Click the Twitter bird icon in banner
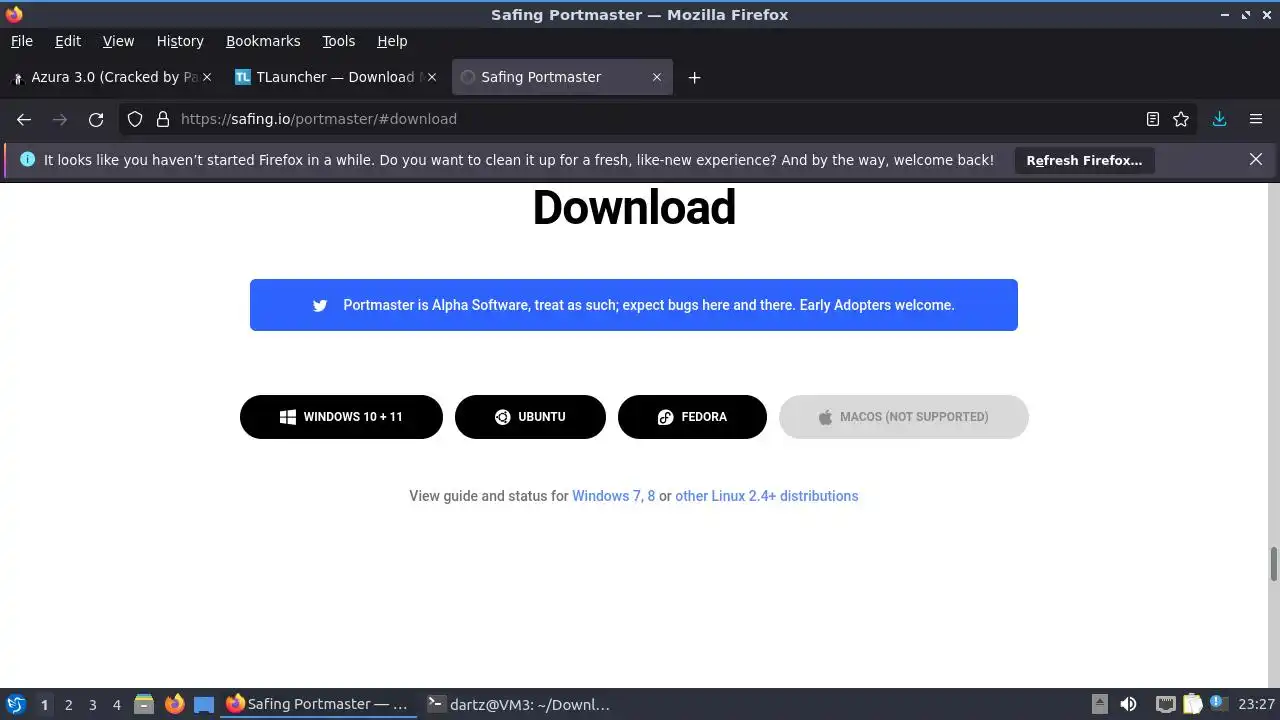This screenshot has height=720, width=1280. coord(320,305)
